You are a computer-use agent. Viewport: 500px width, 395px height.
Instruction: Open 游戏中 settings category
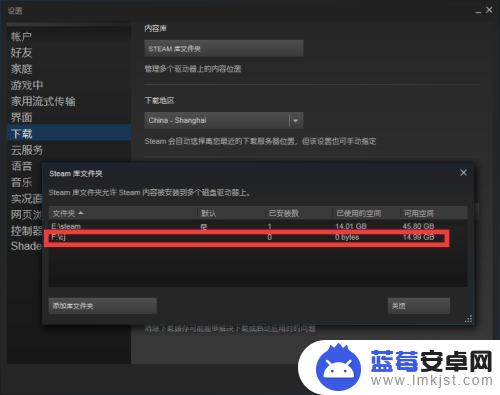coord(27,85)
